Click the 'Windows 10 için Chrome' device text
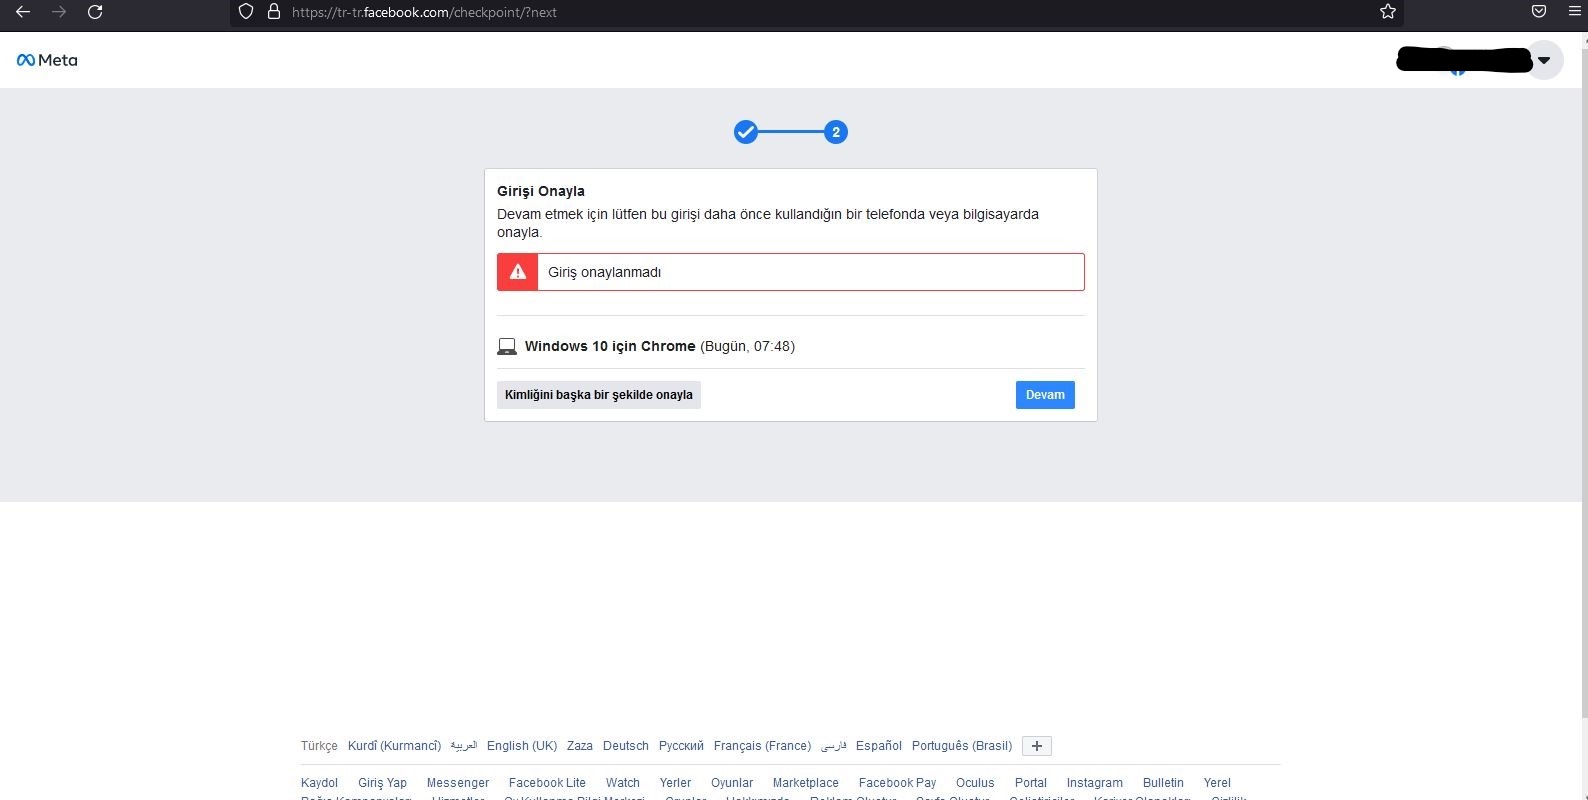This screenshot has height=800, width=1588. (x=610, y=346)
